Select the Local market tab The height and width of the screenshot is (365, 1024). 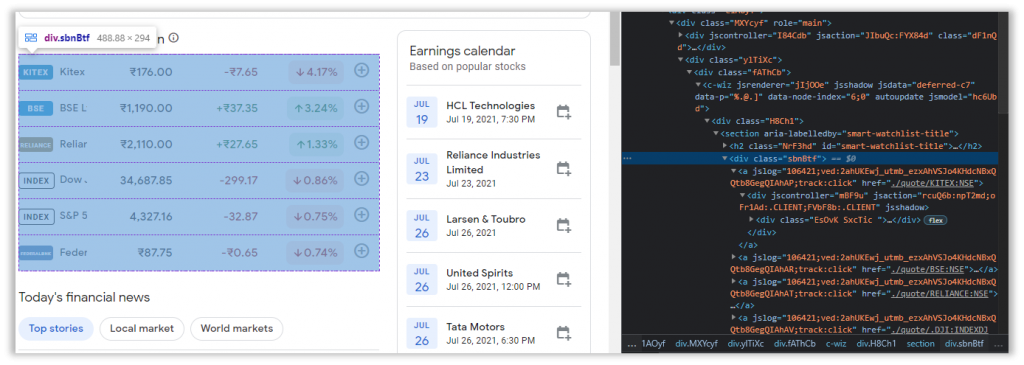142,328
